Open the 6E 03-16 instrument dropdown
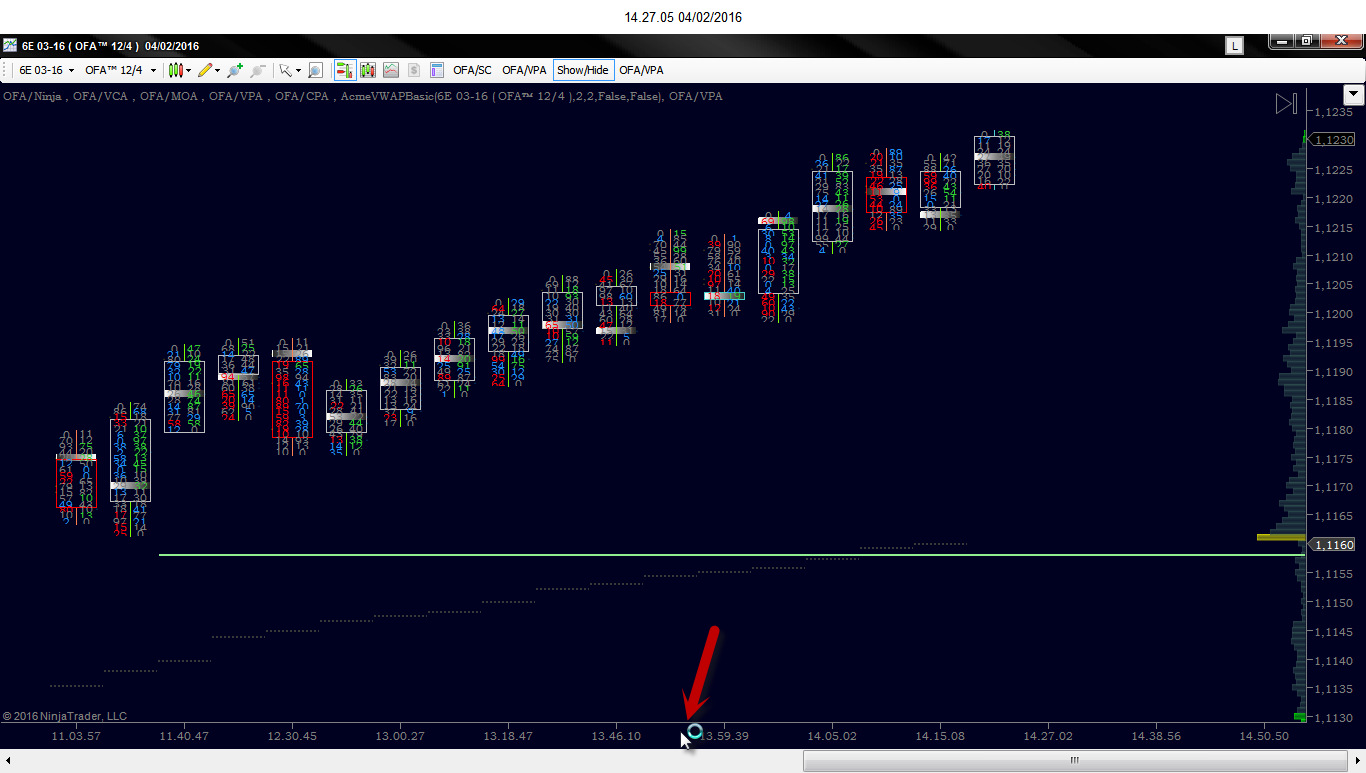 [47, 70]
